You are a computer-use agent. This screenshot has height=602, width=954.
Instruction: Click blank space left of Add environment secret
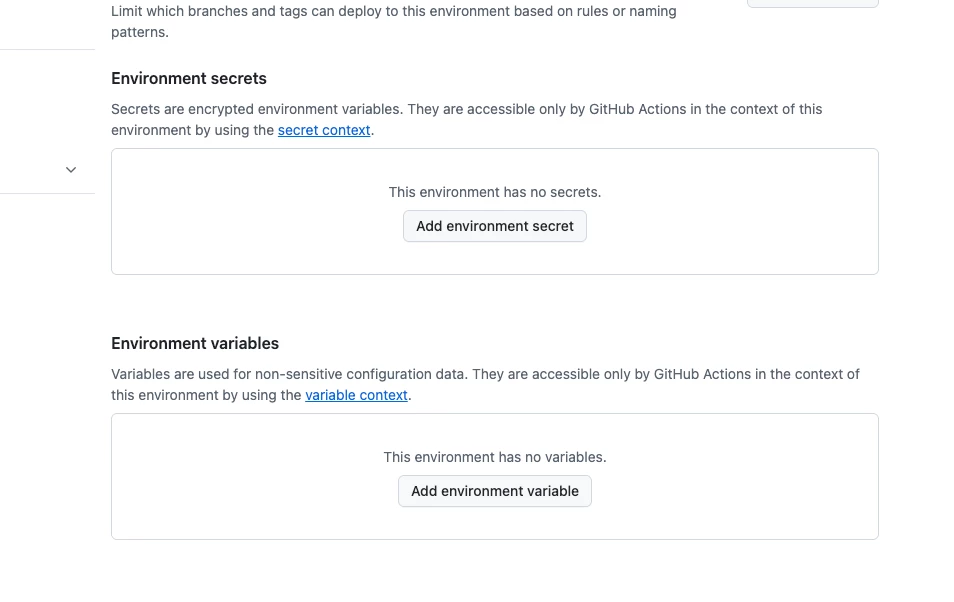click(250, 226)
